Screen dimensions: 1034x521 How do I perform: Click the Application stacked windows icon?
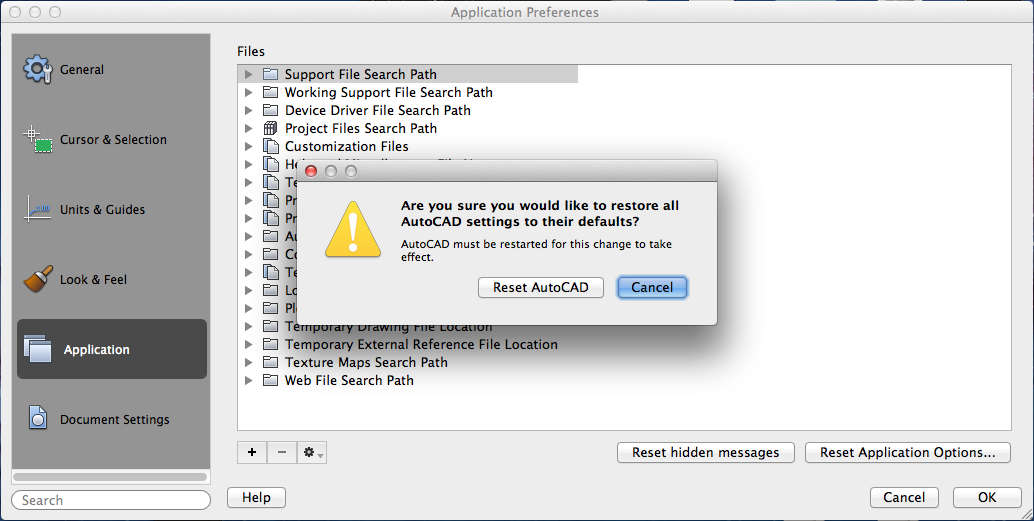(38, 348)
